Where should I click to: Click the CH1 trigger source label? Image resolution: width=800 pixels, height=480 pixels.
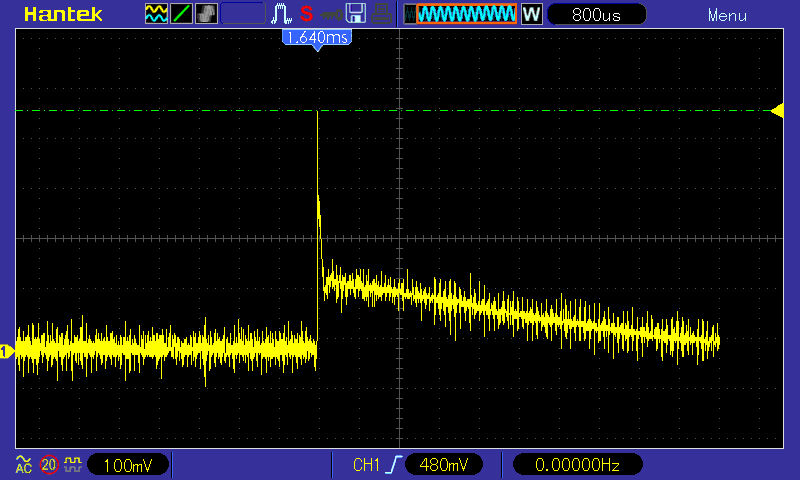(x=366, y=464)
